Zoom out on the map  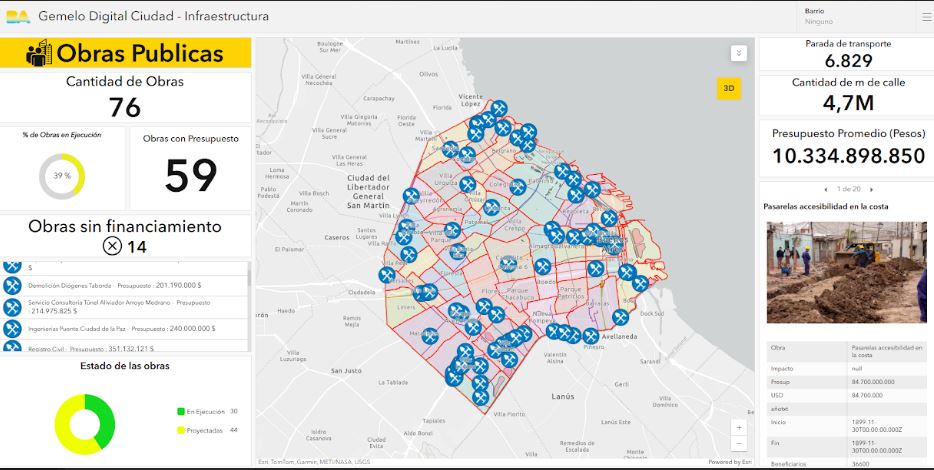click(x=739, y=443)
